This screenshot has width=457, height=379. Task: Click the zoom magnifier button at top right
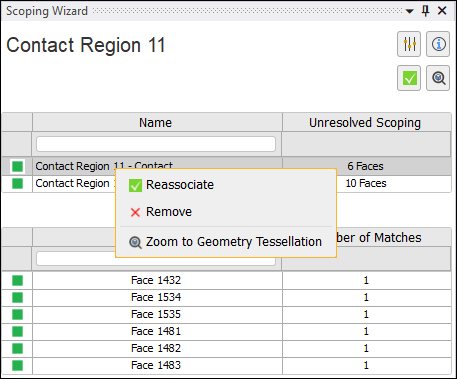pyautogui.click(x=438, y=78)
